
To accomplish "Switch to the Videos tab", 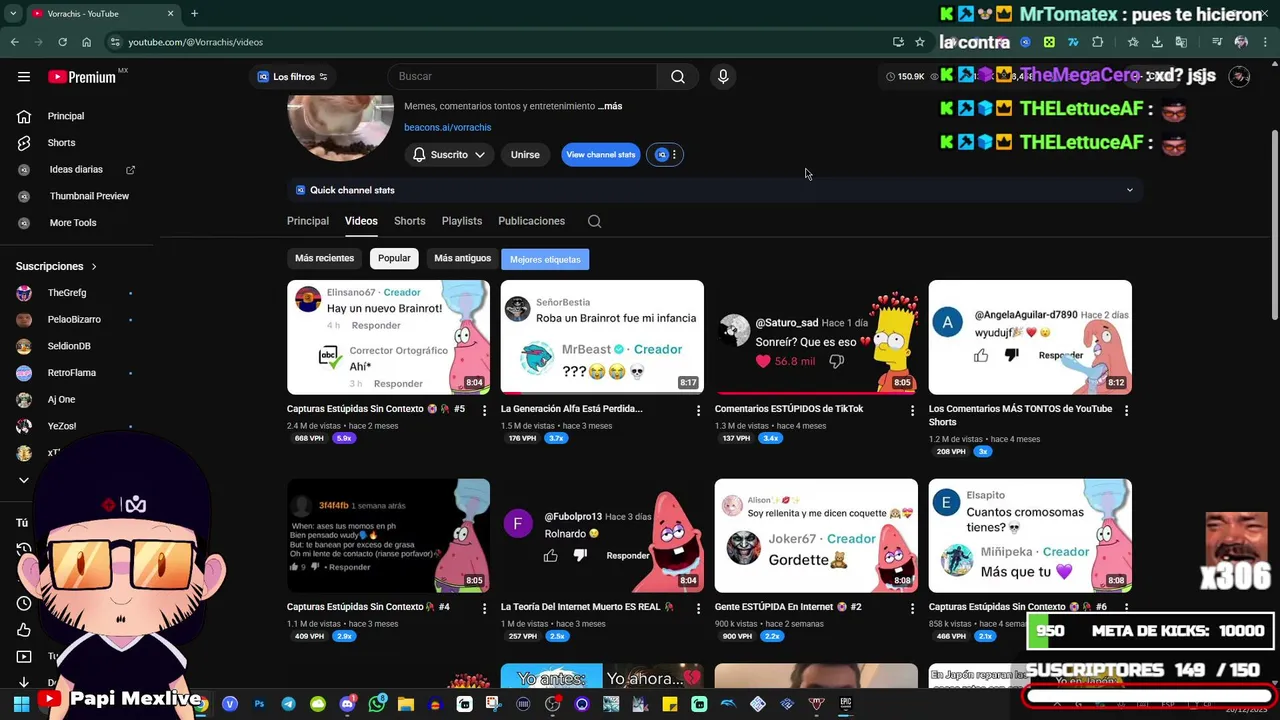I will pos(361,221).
